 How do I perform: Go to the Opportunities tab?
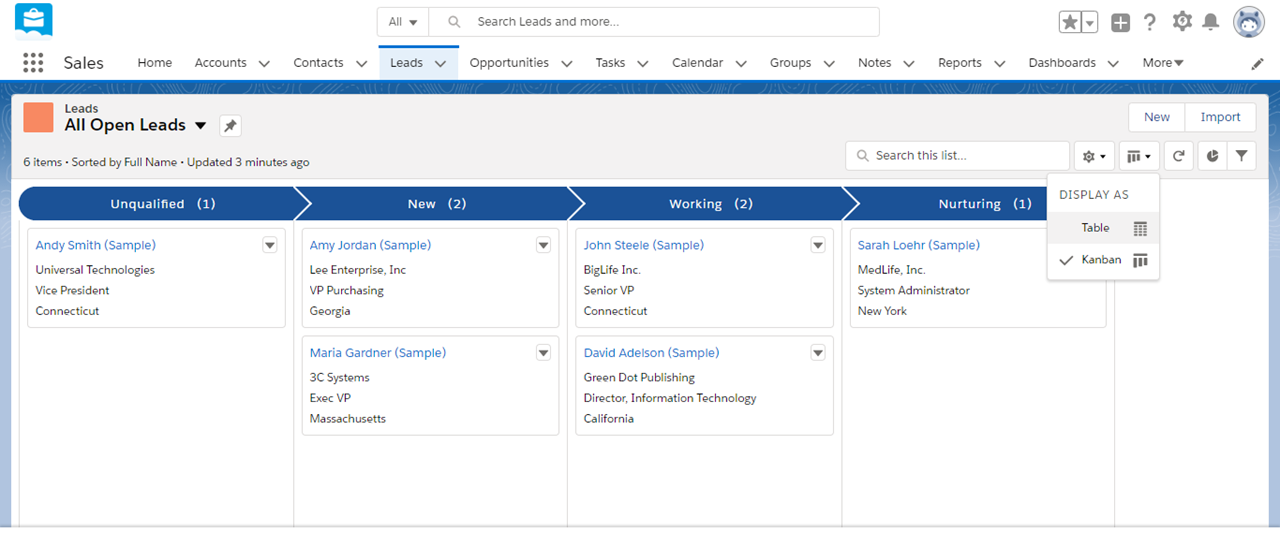(509, 63)
